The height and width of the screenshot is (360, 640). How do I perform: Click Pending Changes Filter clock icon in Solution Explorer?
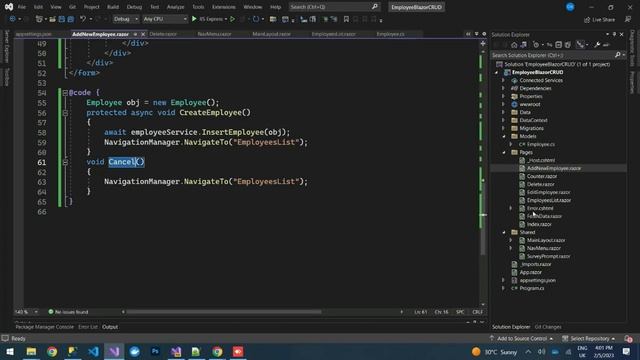(536, 45)
